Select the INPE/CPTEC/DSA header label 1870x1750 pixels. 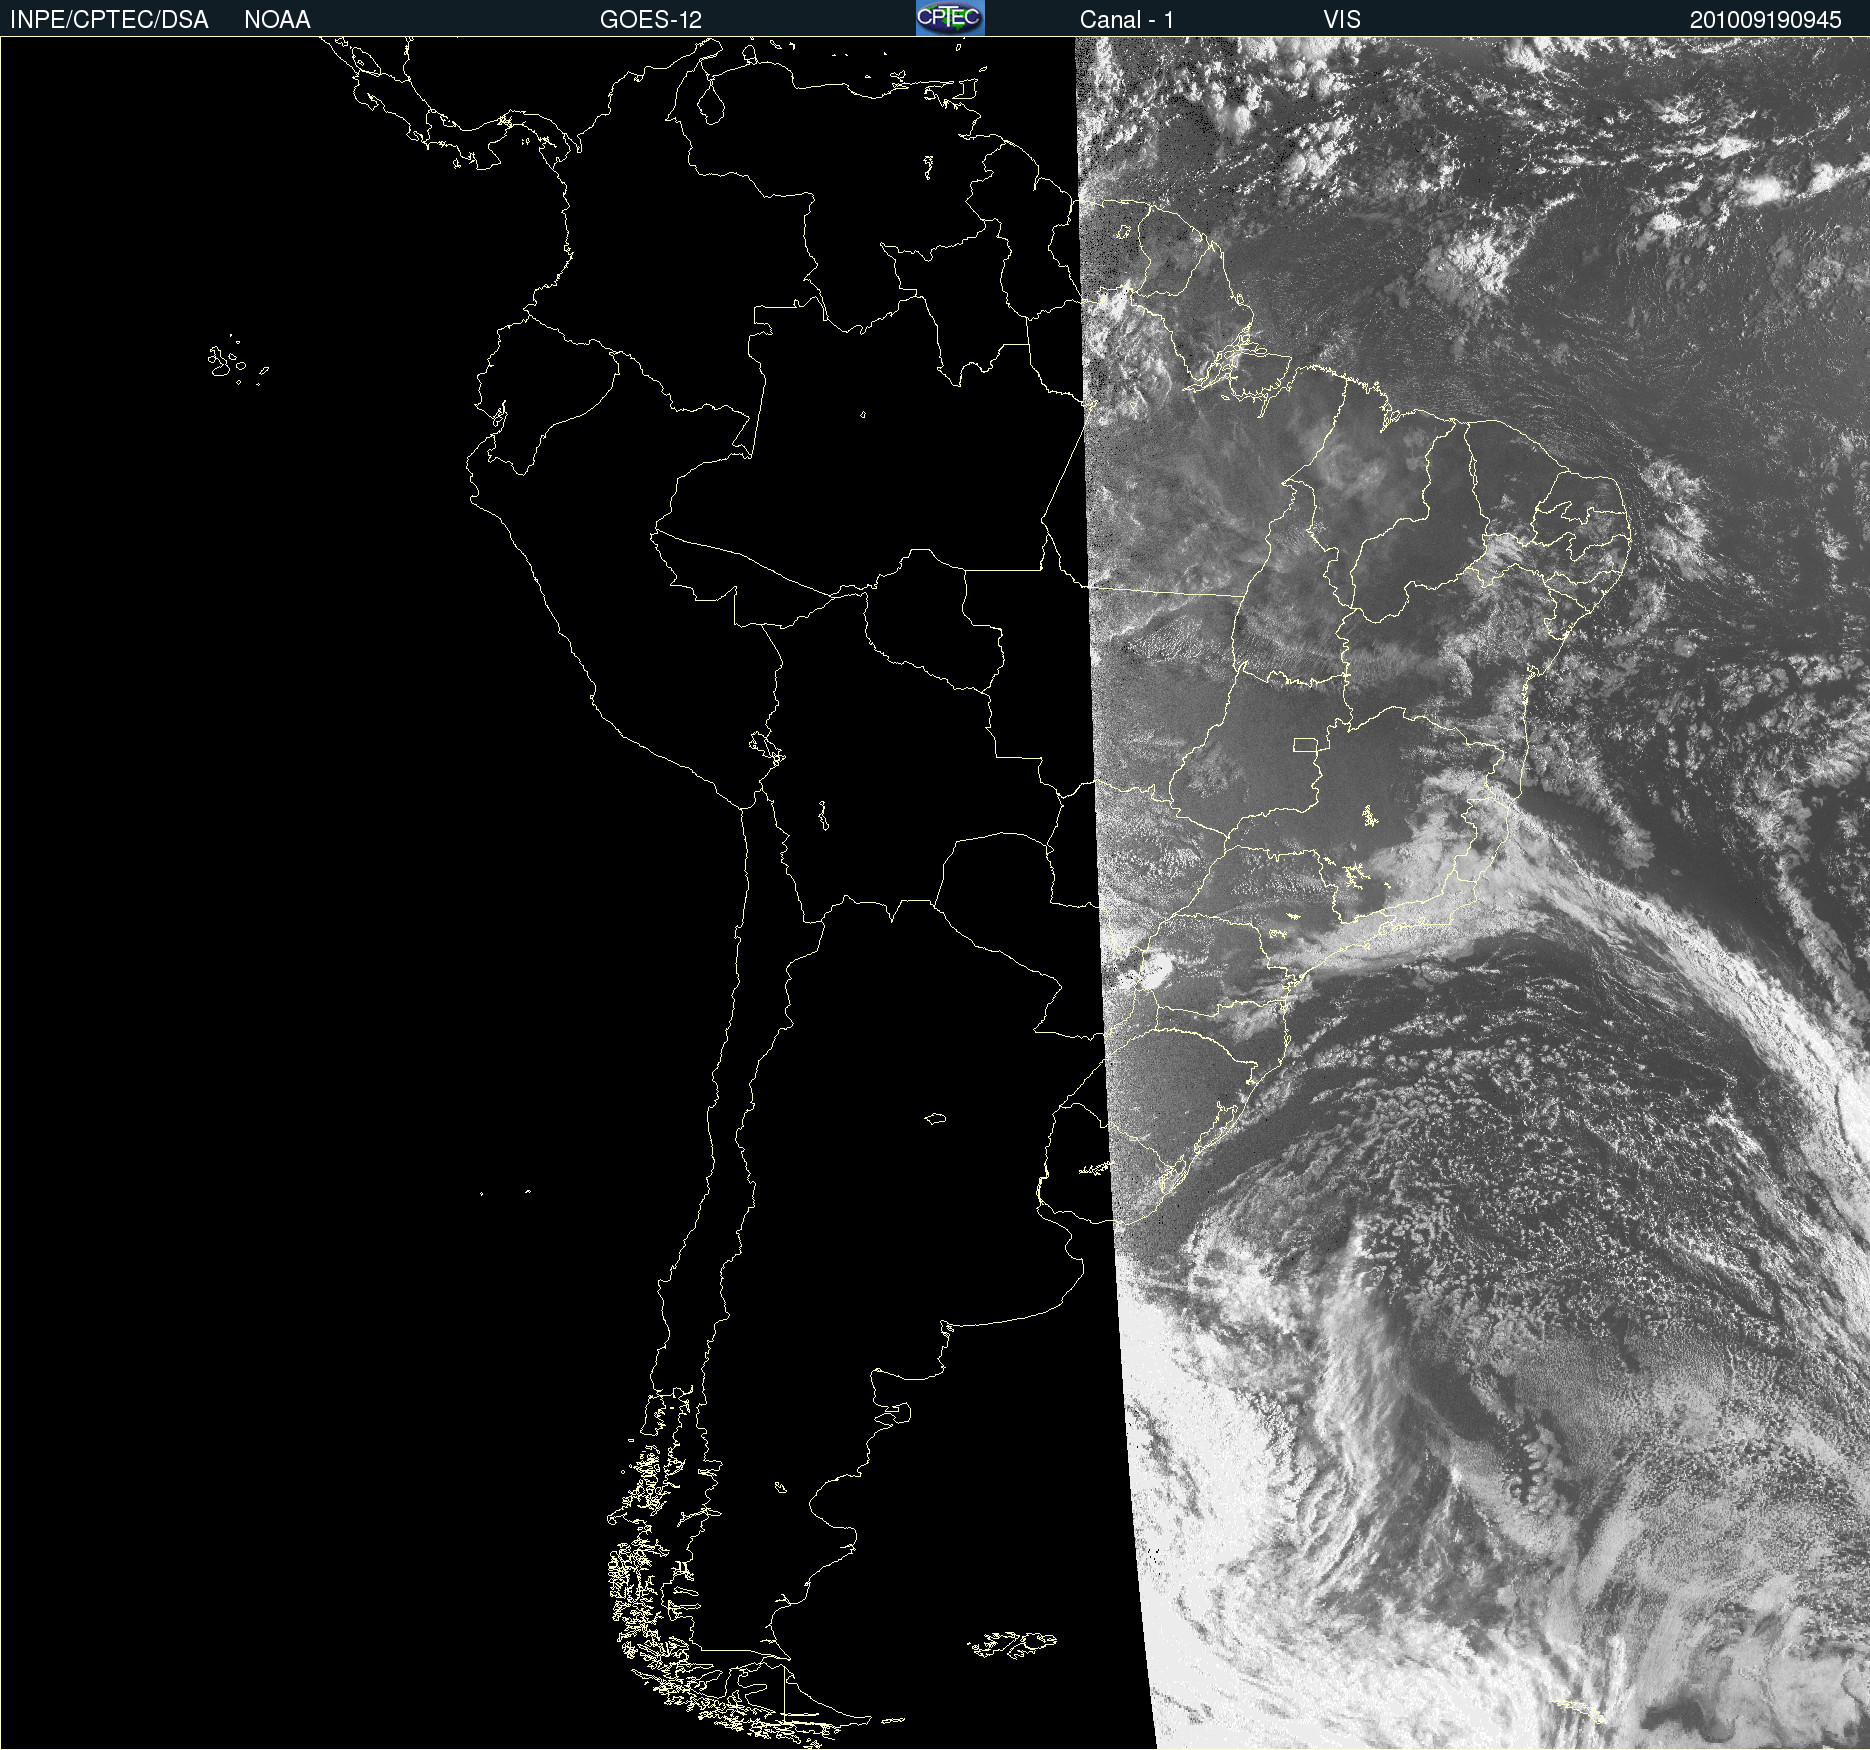tap(109, 20)
